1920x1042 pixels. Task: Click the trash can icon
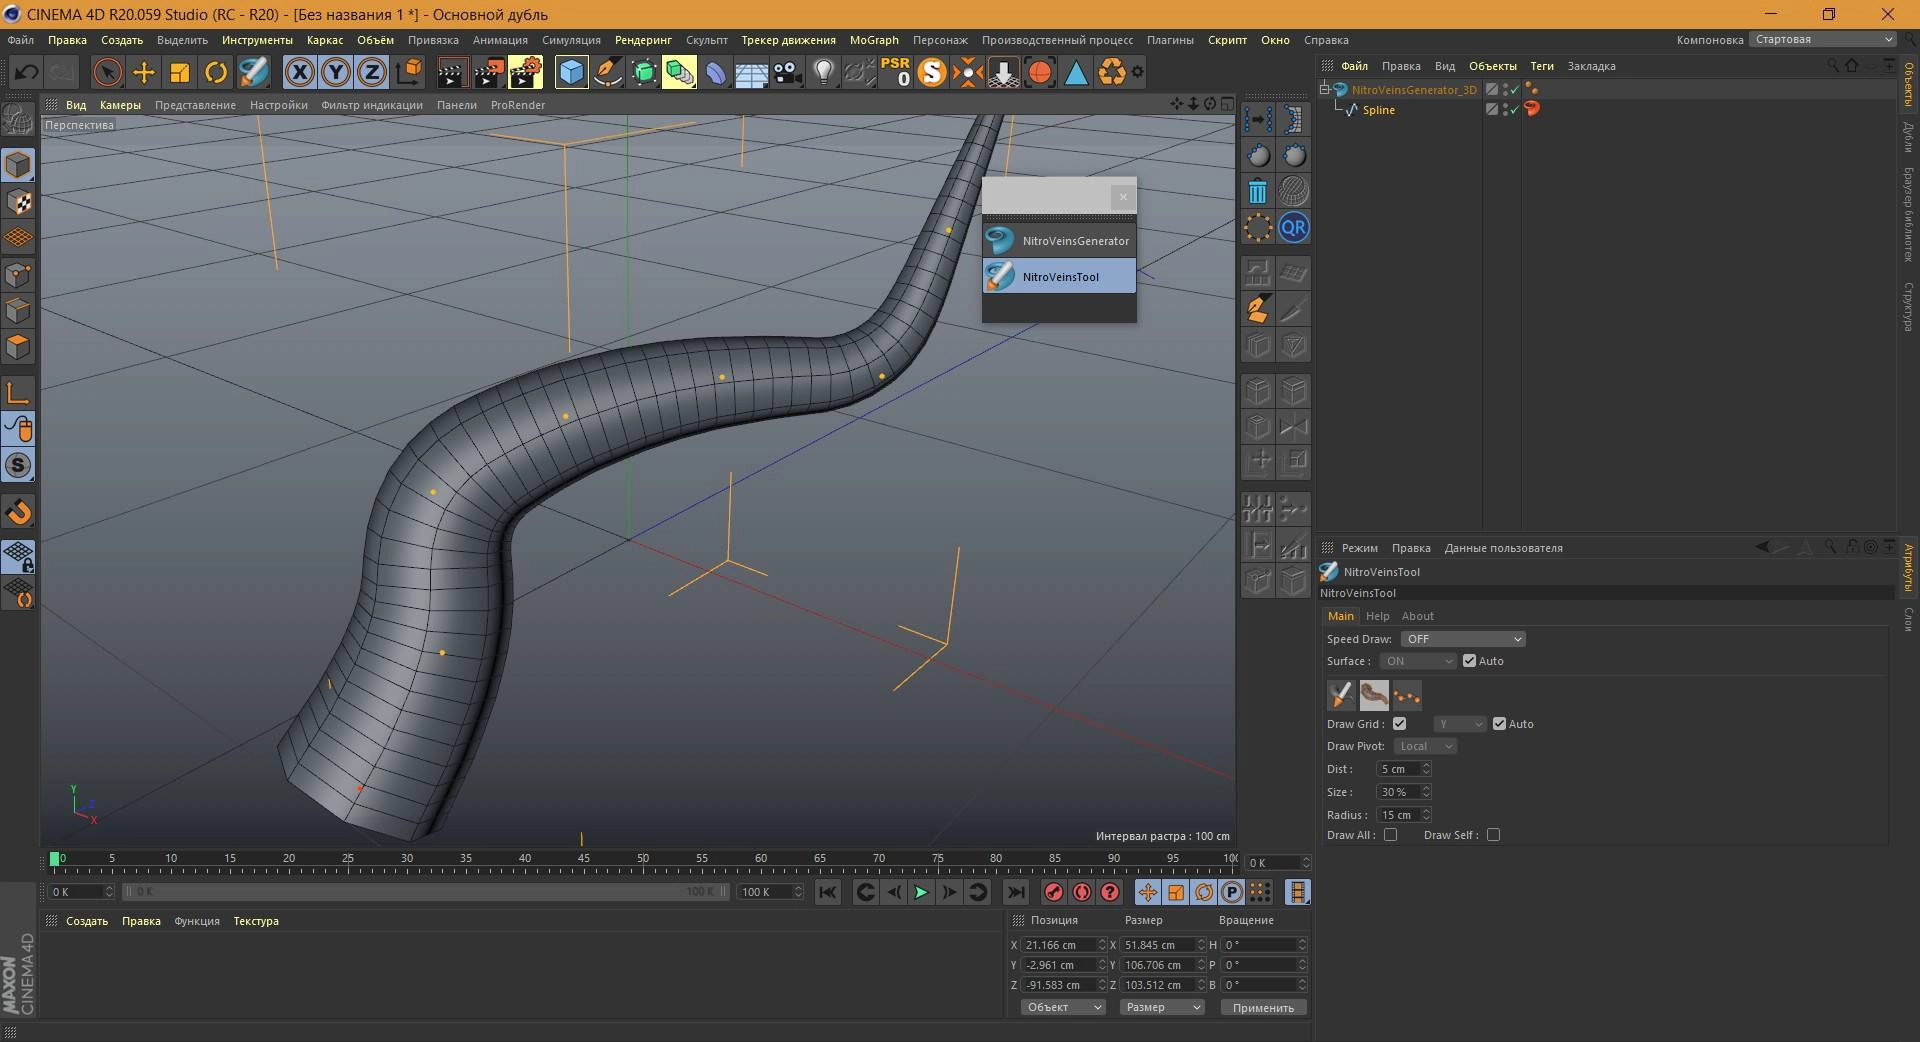tap(1258, 191)
